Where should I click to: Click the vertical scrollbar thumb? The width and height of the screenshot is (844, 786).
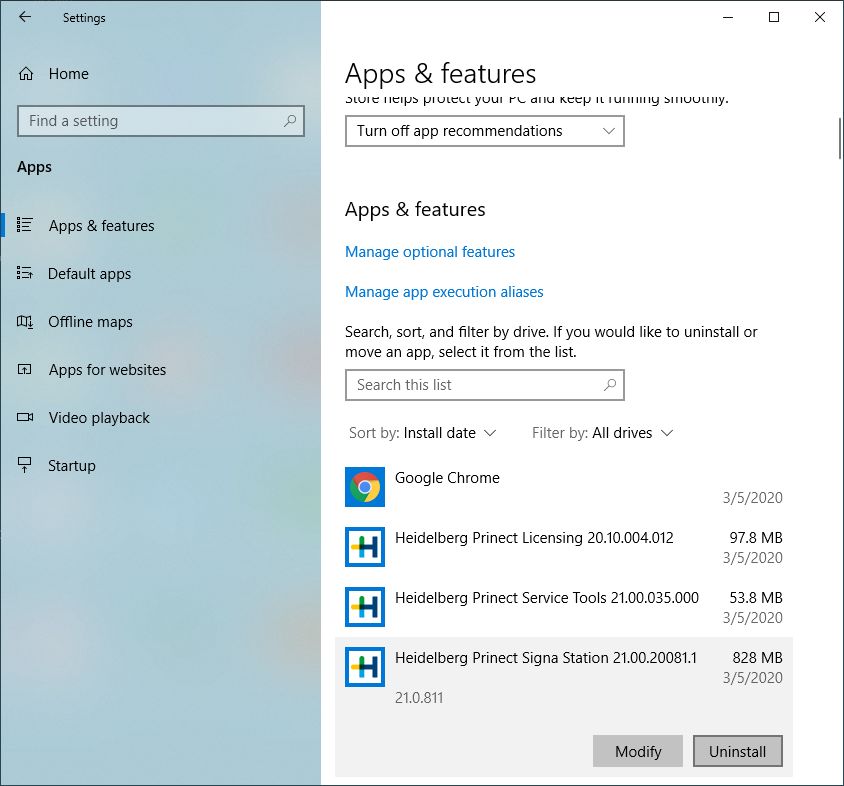click(x=840, y=138)
